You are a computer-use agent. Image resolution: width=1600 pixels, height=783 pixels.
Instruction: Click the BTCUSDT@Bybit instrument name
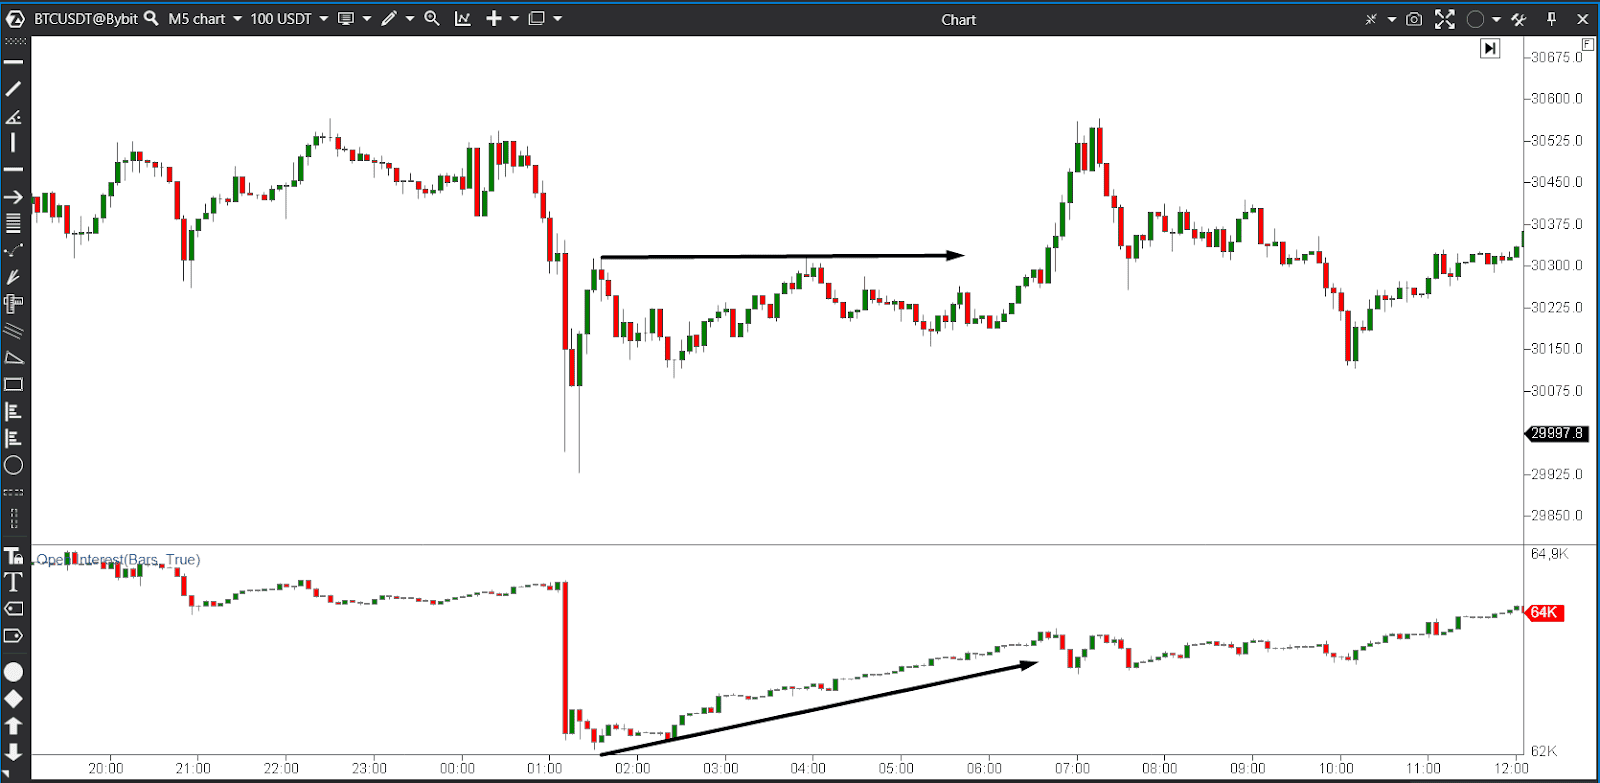[86, 19]
